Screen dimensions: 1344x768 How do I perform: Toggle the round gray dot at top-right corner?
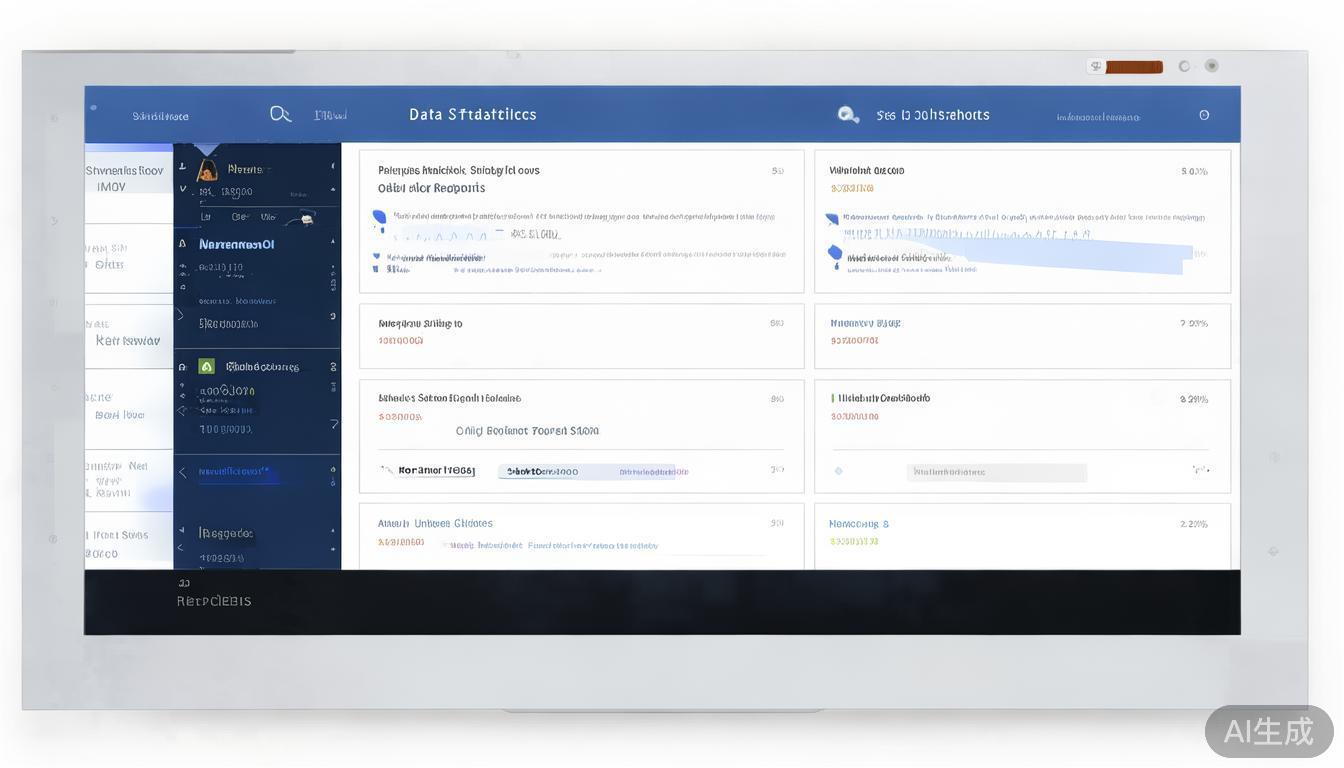pyautogui.click(x=1212, y=66)
